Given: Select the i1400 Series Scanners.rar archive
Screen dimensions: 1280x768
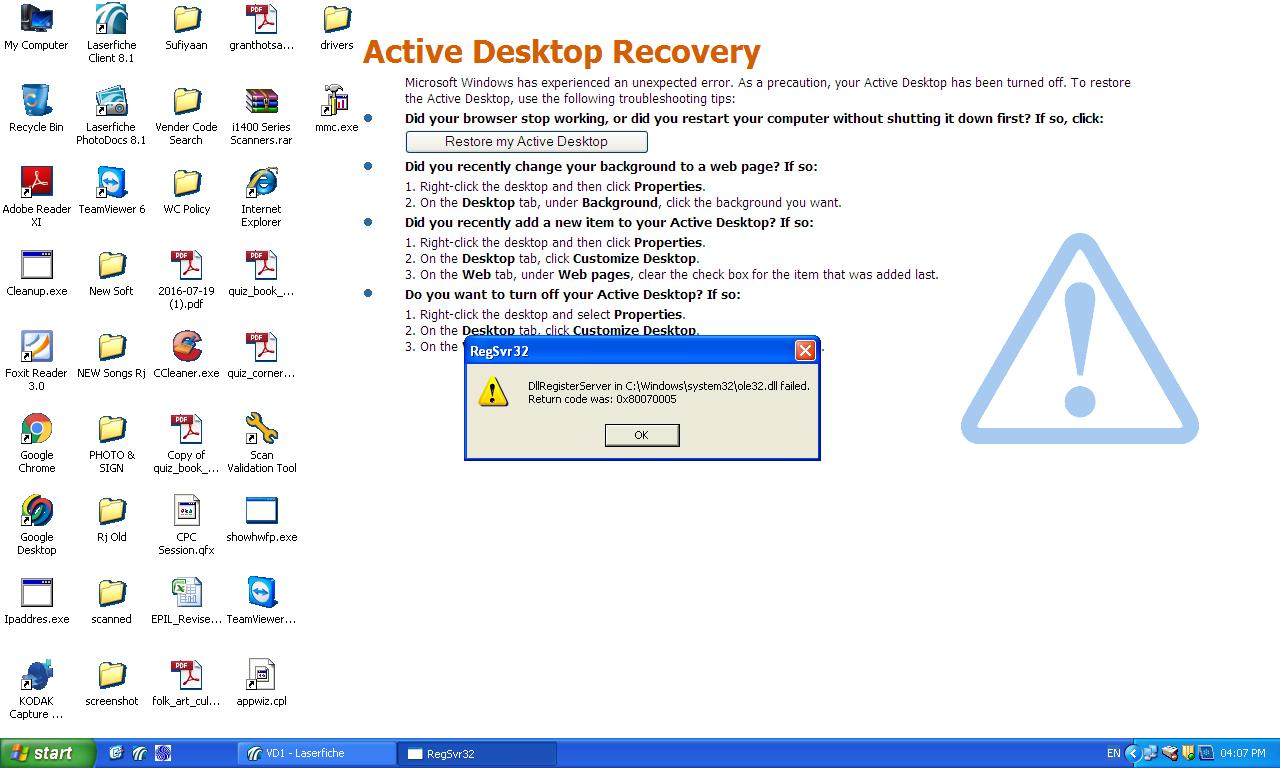Looking at the screenshot, I should (x=261, y=116).
